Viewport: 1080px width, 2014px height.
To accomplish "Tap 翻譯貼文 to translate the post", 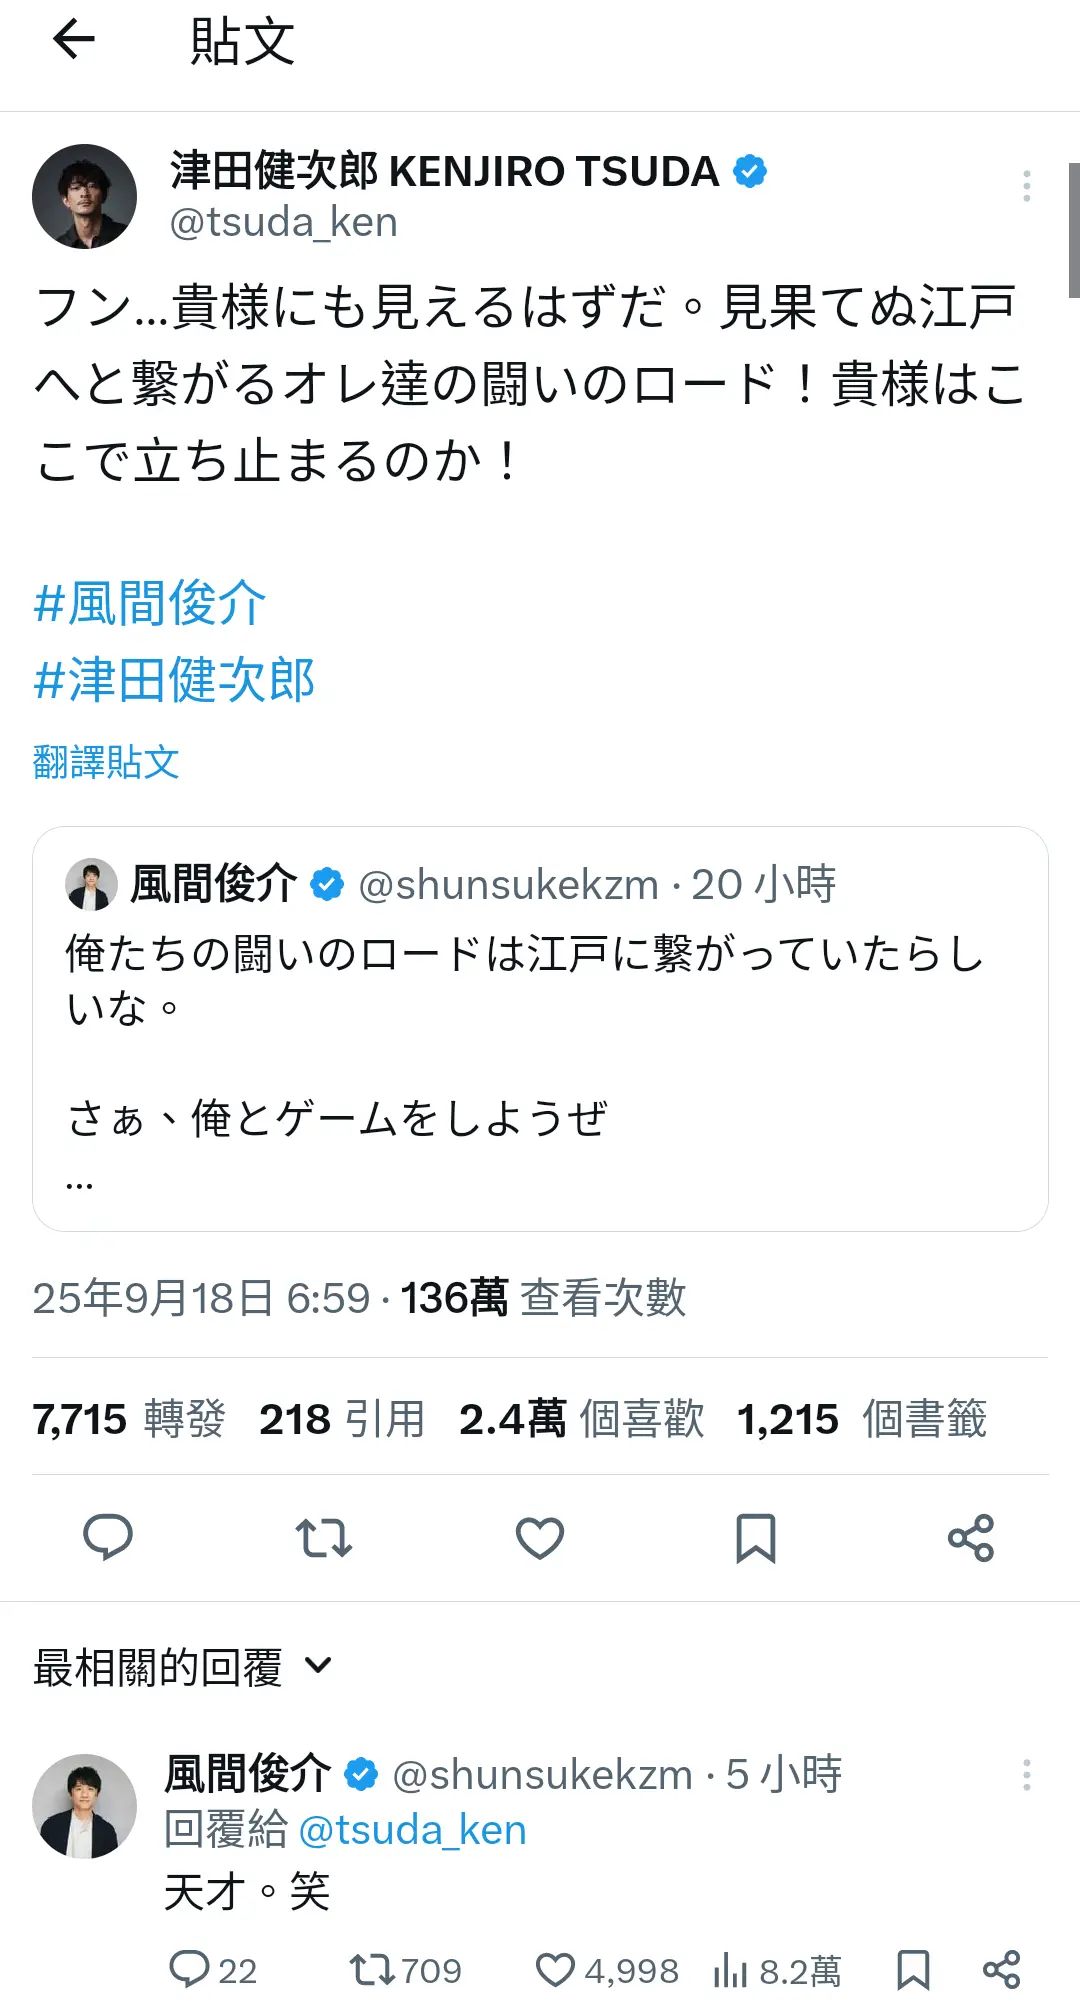I will point(106,762).
